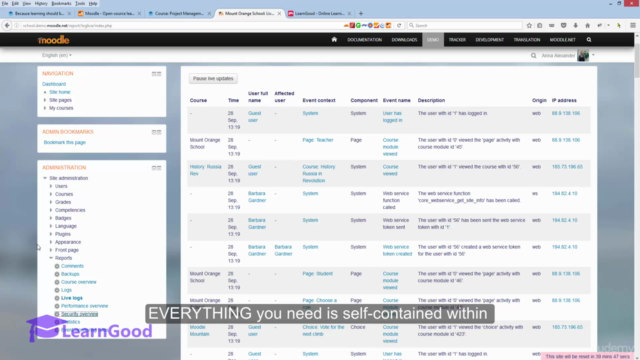The image size is (640, 360).
Task: Open the browser hamburger menu
Action: [x=633, y=25]
